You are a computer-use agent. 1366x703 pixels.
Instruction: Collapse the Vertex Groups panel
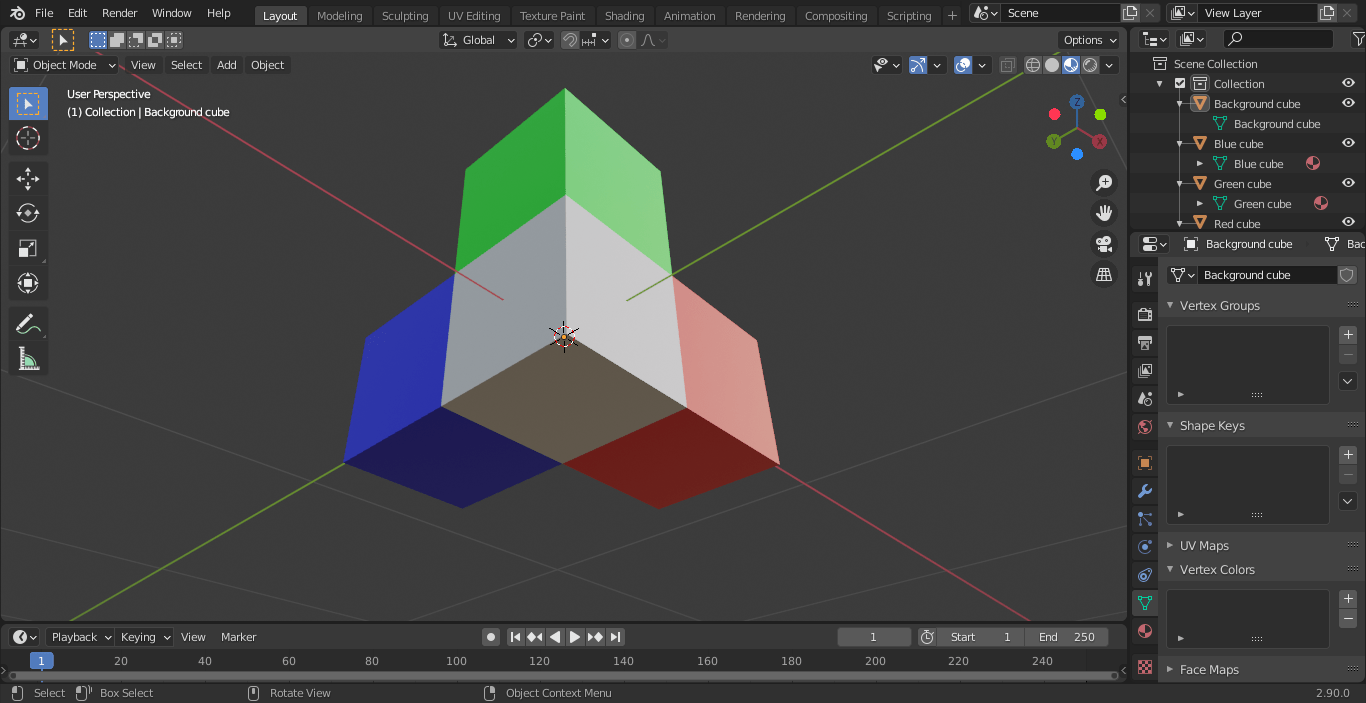[1219, 306]
